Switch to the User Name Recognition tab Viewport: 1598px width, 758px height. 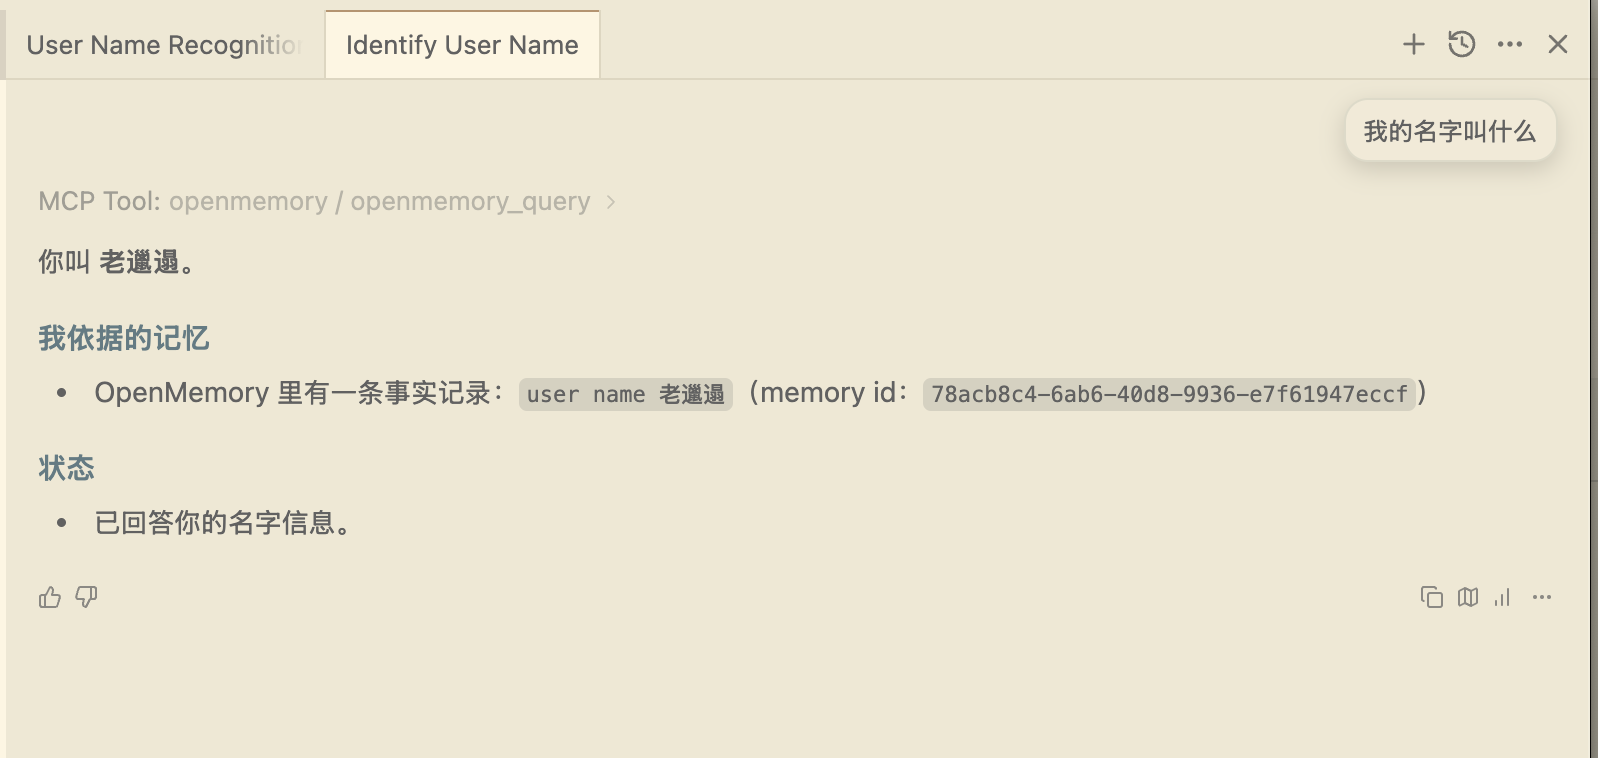tap(160, 44)
